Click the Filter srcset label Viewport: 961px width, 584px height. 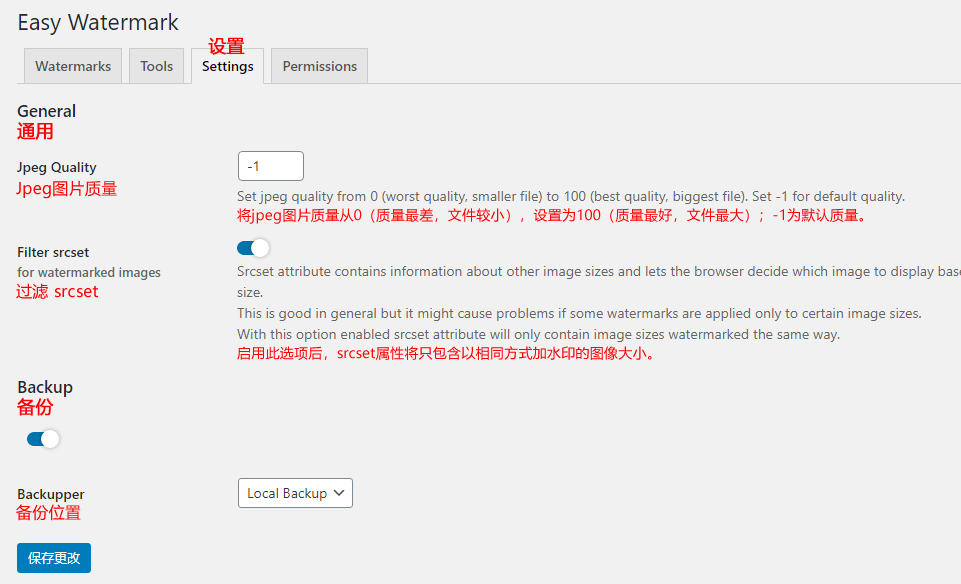click(x=53, y=252)
